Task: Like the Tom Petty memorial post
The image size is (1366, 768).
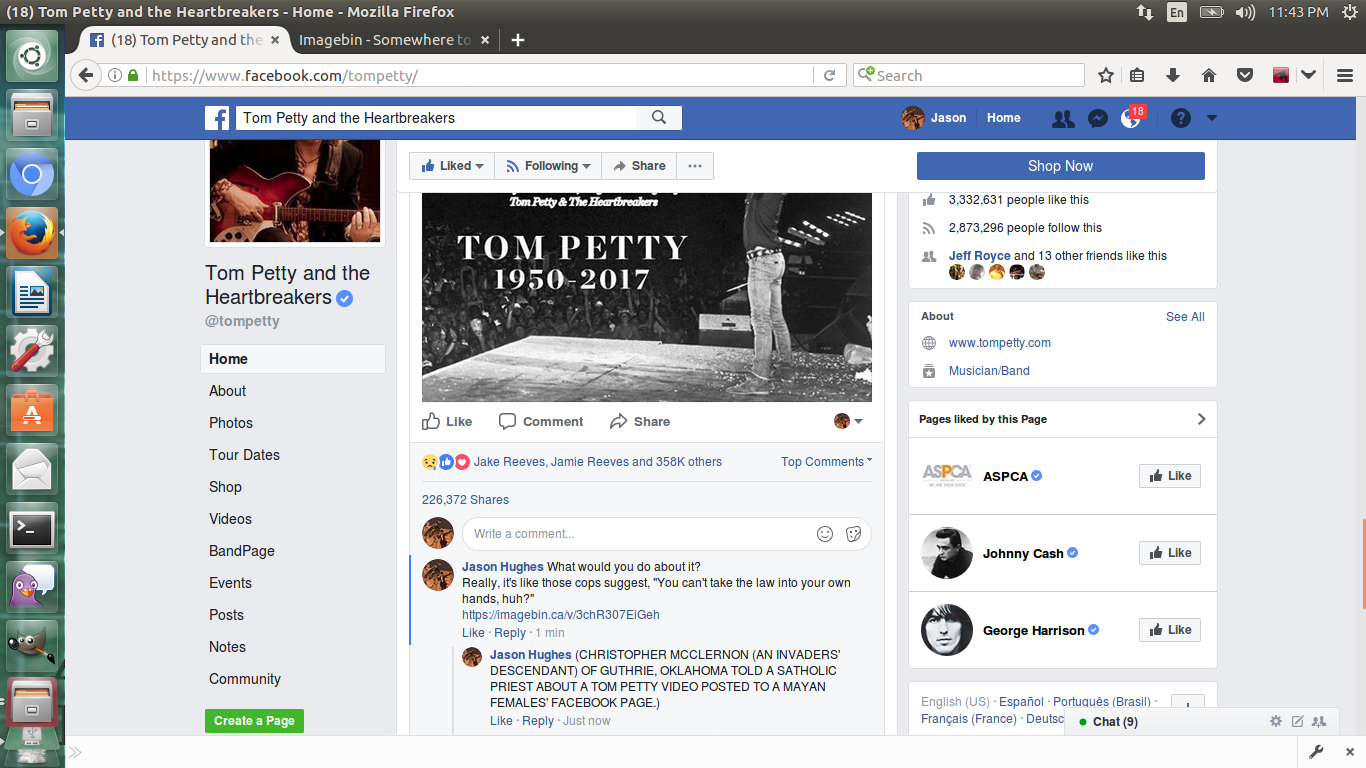Action: click(x=447, y=421)
